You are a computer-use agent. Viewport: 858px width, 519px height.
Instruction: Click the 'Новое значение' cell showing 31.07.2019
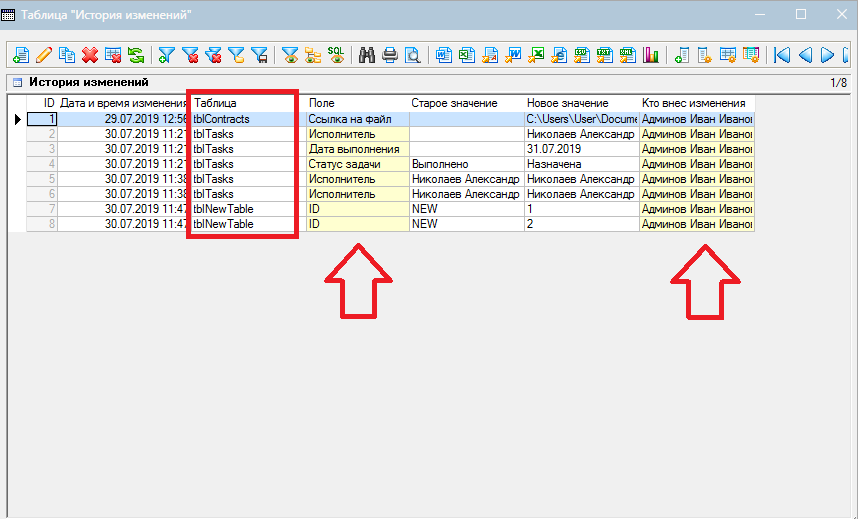[580, 149]
